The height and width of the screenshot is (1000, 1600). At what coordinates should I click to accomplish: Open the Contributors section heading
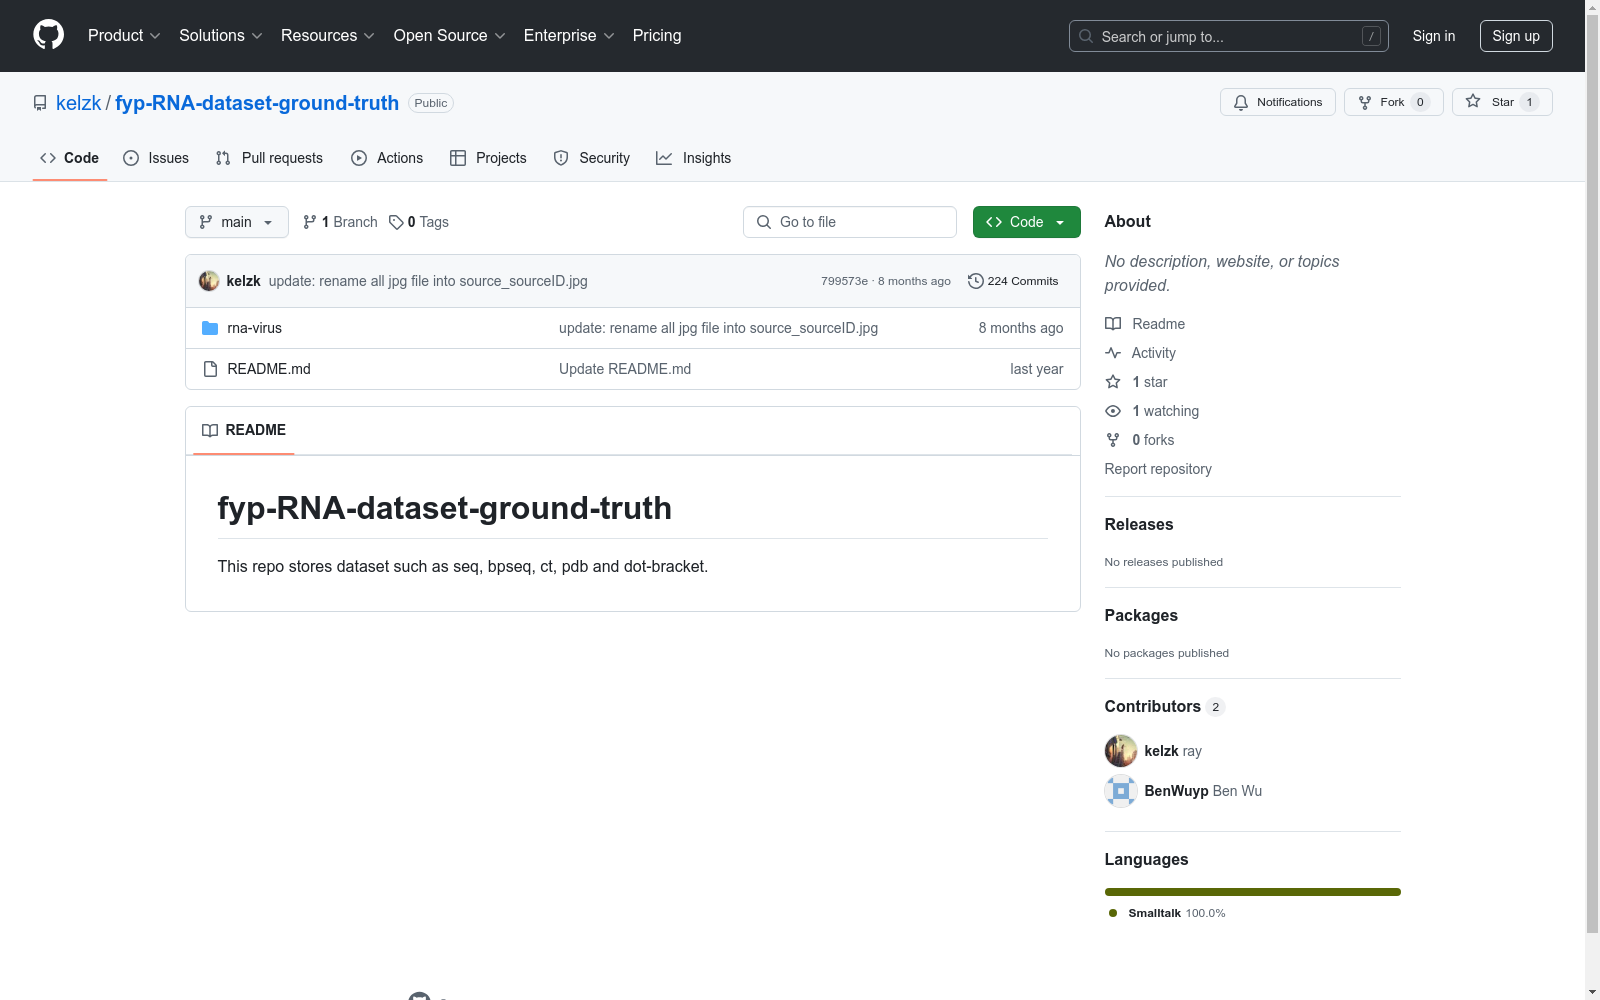click(x=1165, y=706)
